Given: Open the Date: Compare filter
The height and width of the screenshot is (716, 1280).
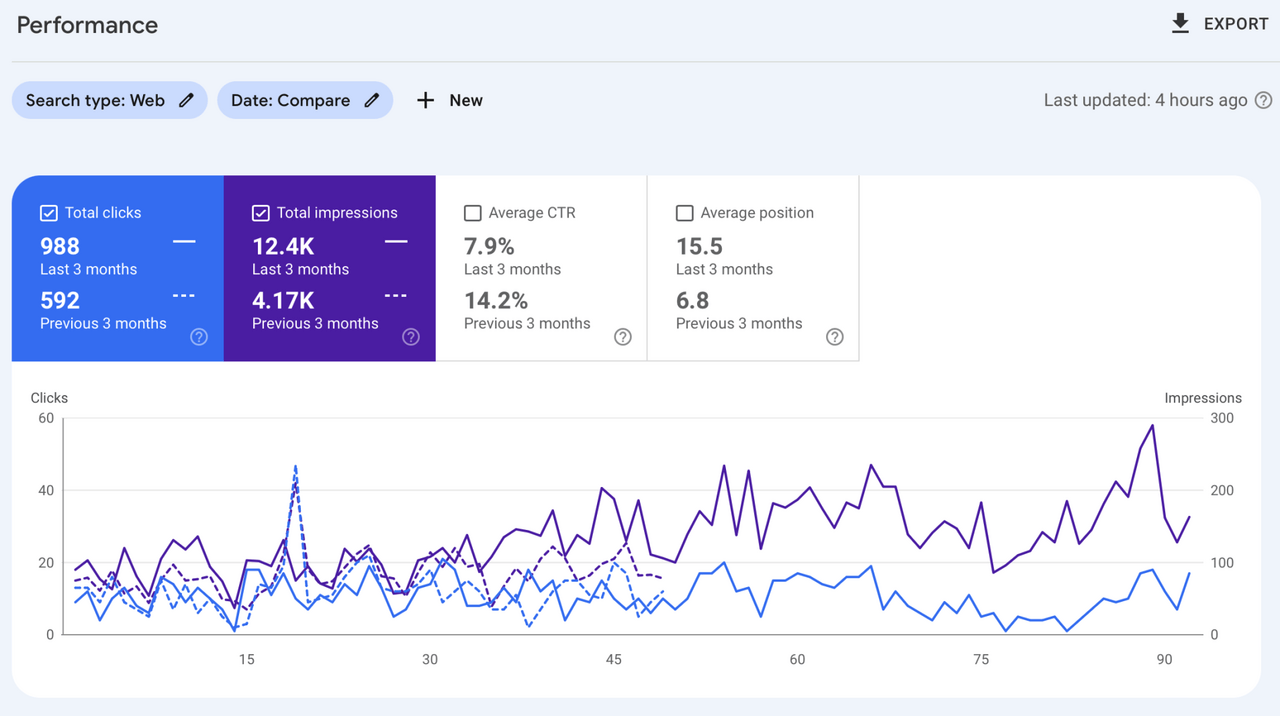Looking at the screenshot, I should point(290,100).
